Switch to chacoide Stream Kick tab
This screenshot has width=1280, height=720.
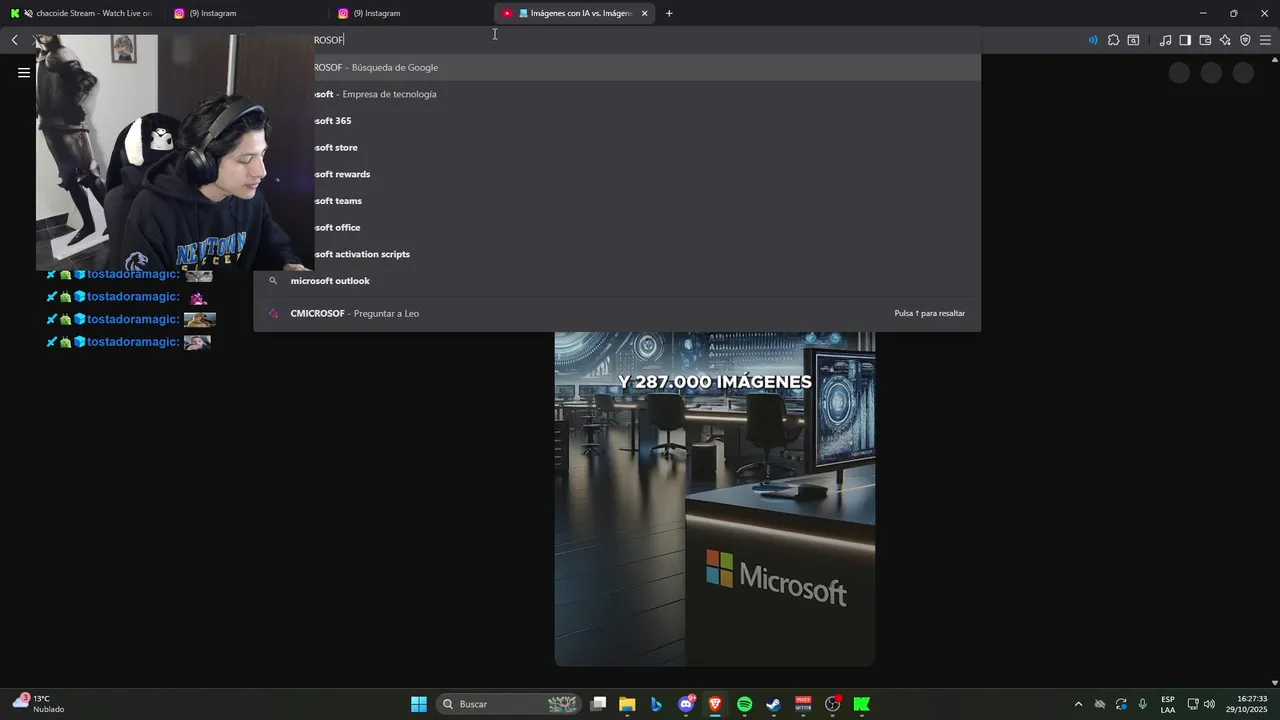[82, 13]
